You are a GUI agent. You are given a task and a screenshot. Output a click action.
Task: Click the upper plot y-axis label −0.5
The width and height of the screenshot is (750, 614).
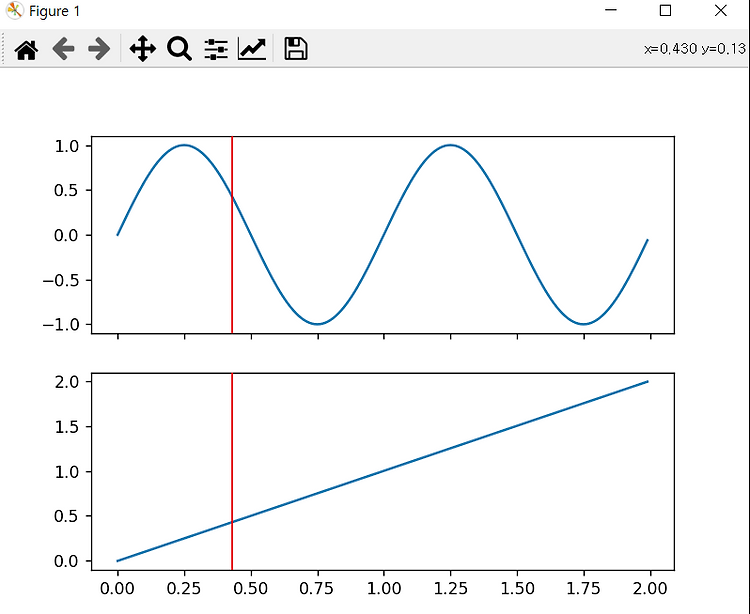(61, 280)
